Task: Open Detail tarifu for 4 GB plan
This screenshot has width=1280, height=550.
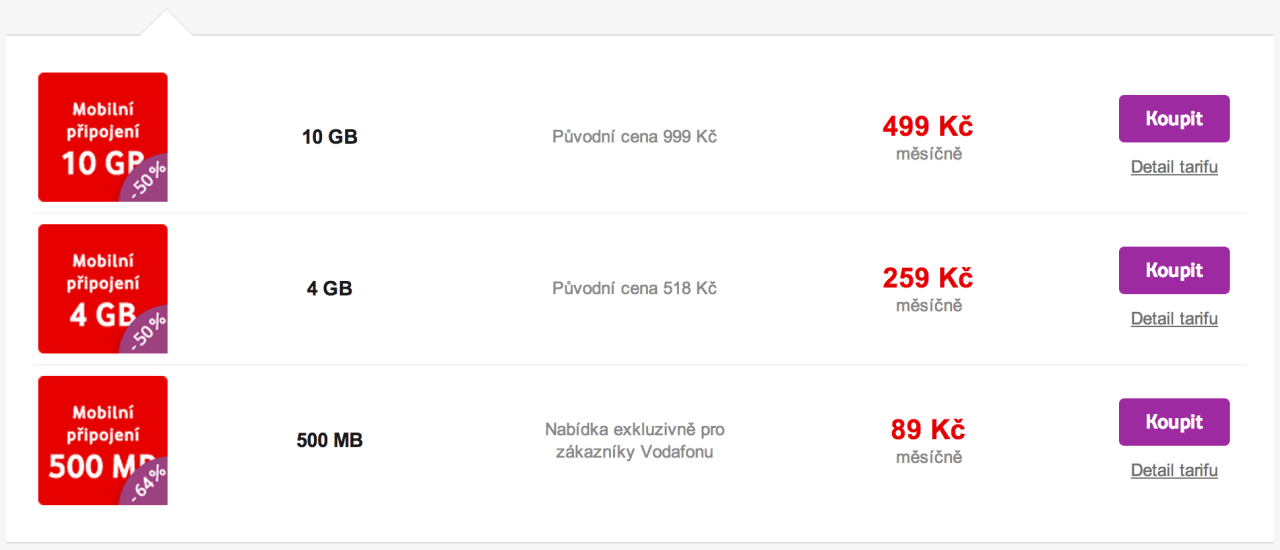Action: 1174,319
